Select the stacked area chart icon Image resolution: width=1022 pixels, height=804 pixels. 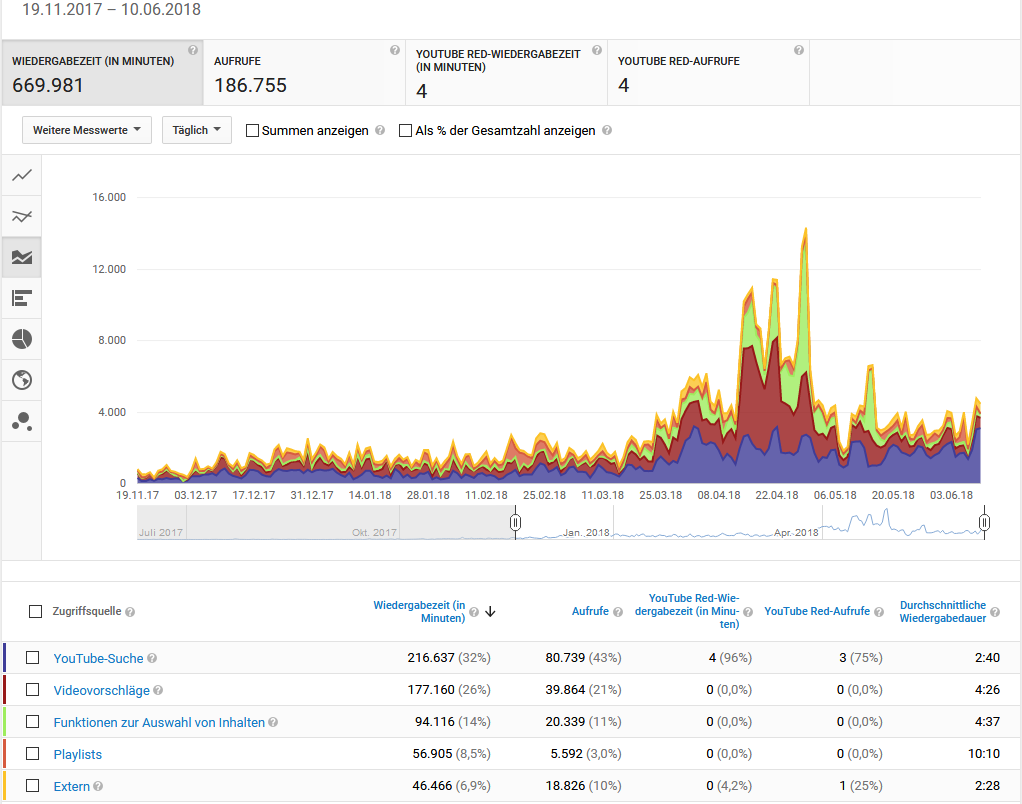22,257
